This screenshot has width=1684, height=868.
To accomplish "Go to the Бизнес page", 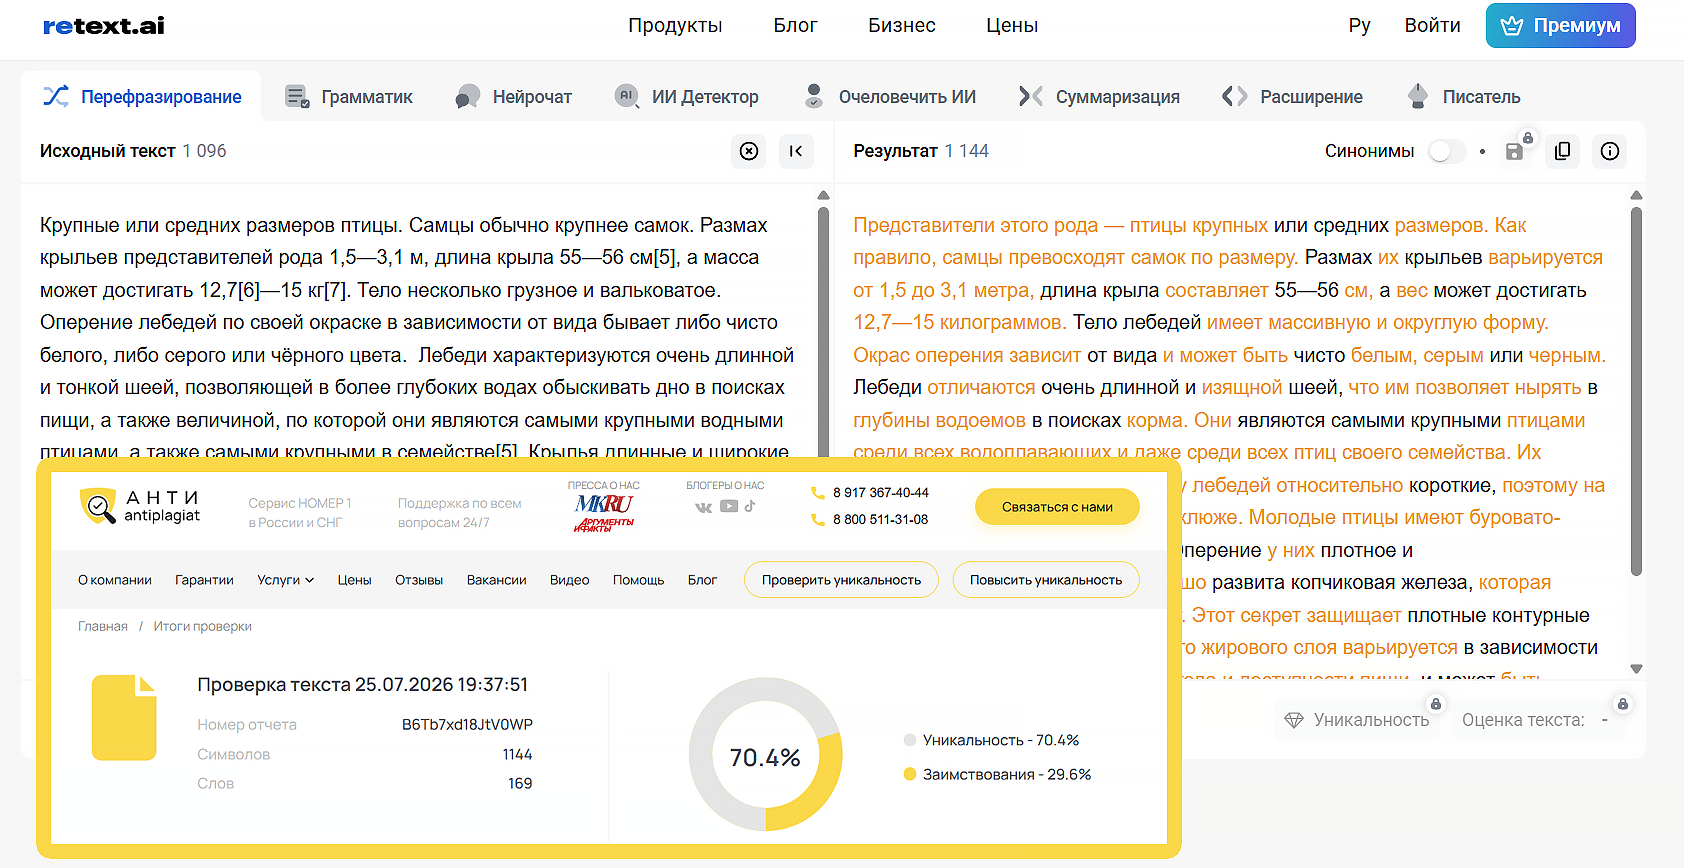I will (x=902, y=26).
